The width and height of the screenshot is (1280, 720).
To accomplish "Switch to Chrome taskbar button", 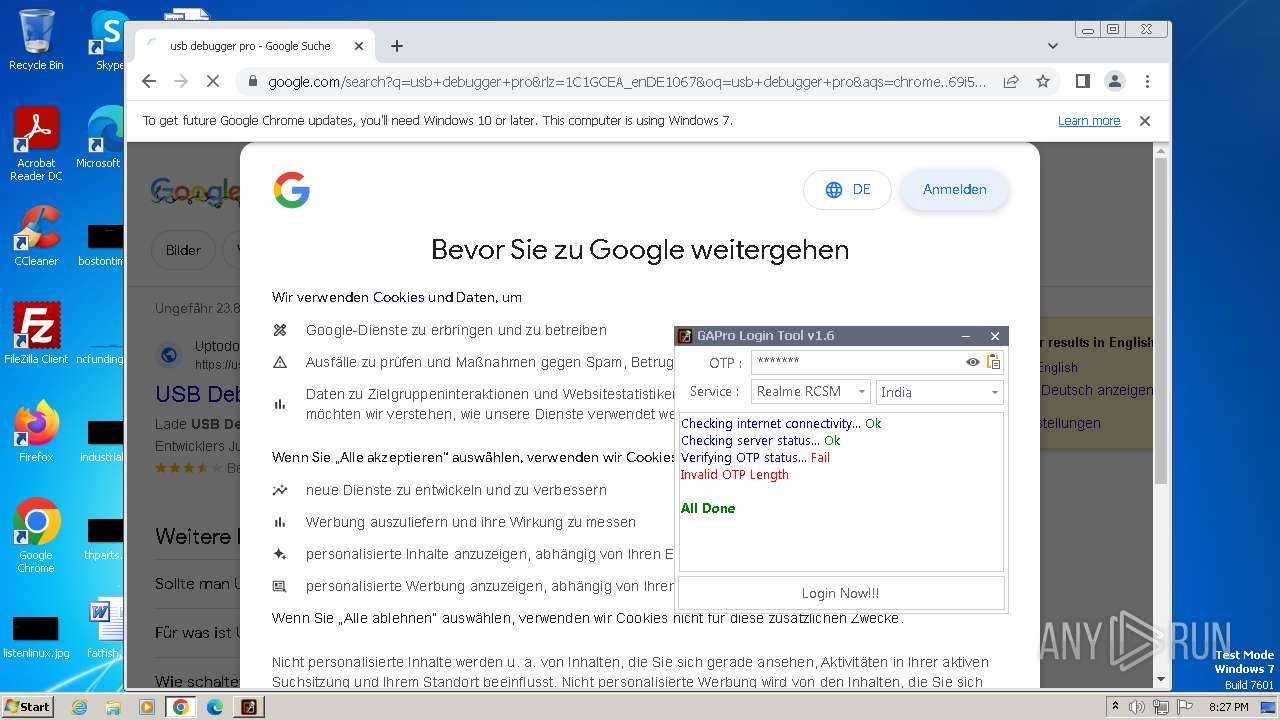I will (181, 707).
